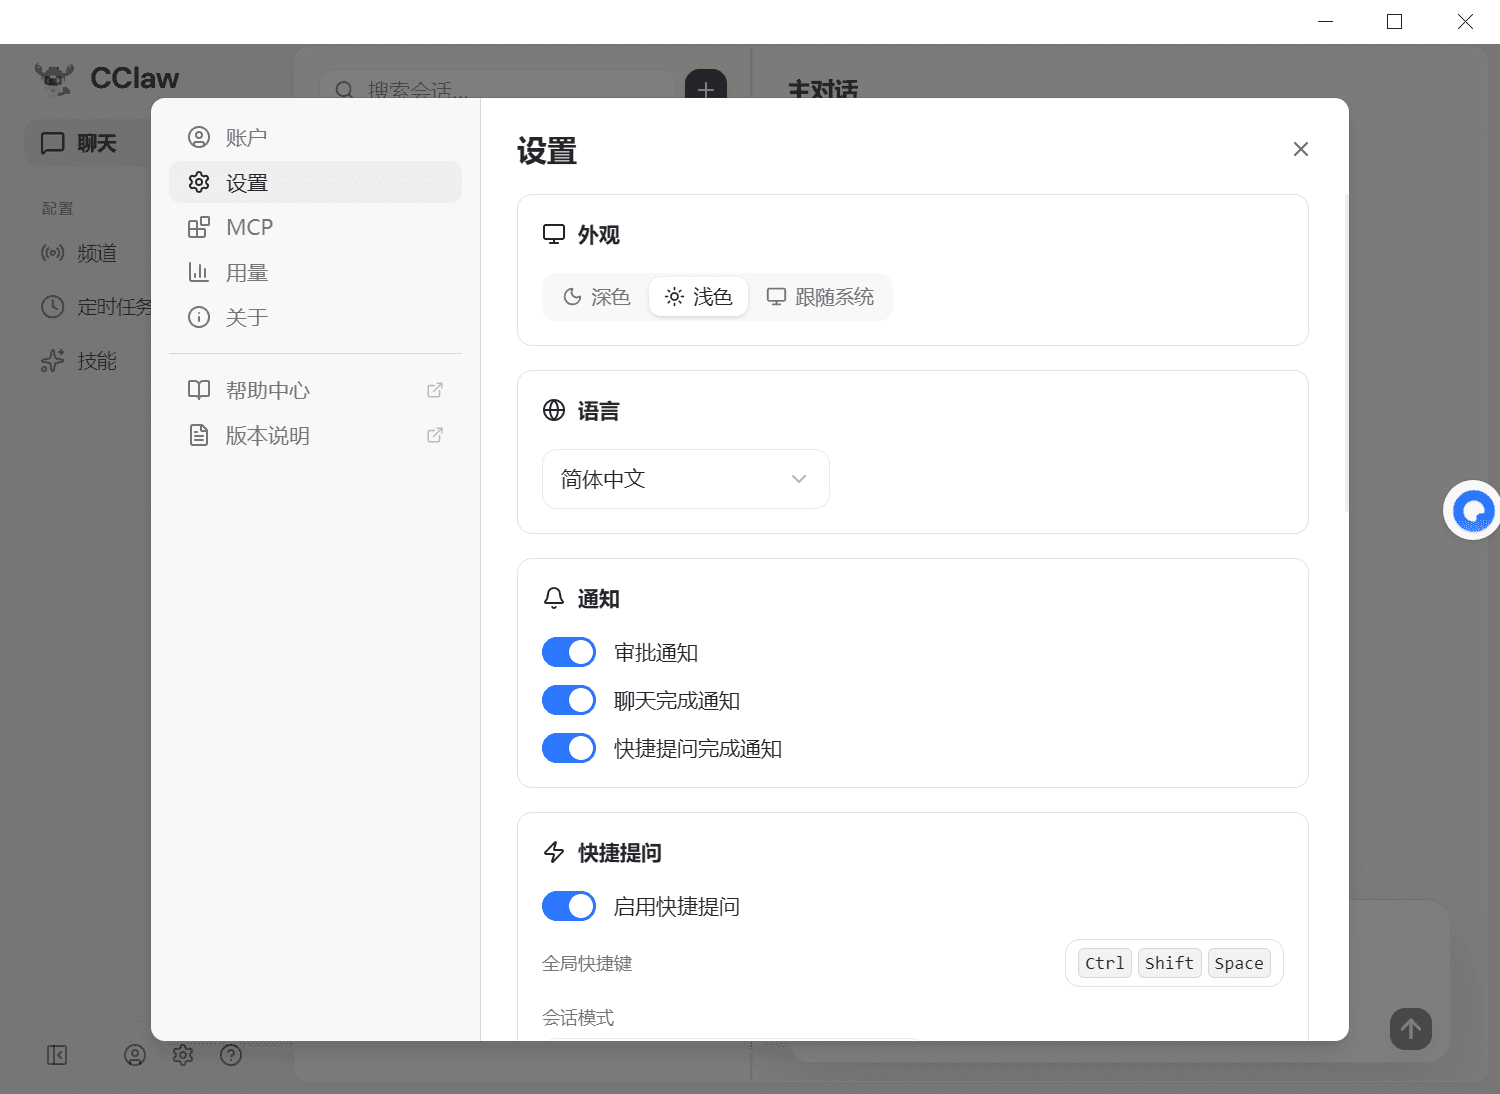Viewport: 1500px width, 1094px height.
Task: Turn off 聊天完成通知
Action: coord(568,700)
